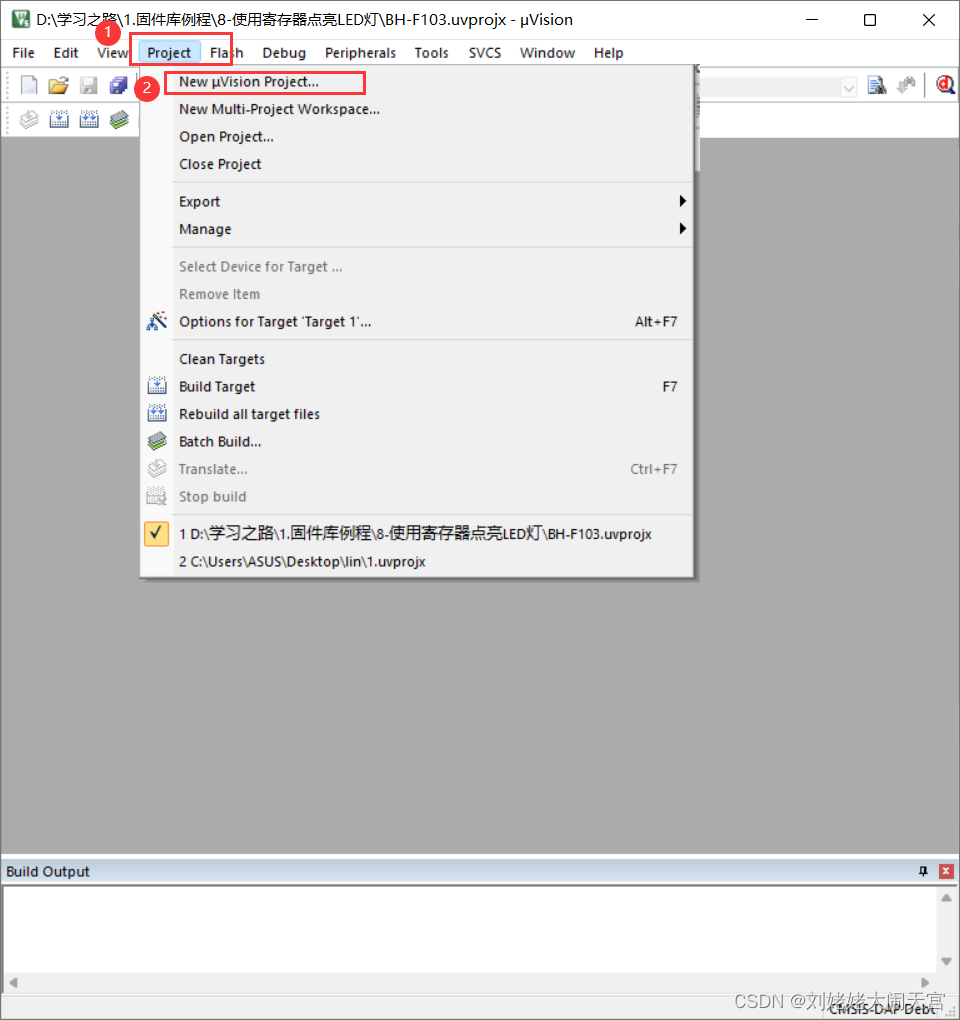
Task: Click the Rebuild toolbar icon
Action: click(88, 119)
